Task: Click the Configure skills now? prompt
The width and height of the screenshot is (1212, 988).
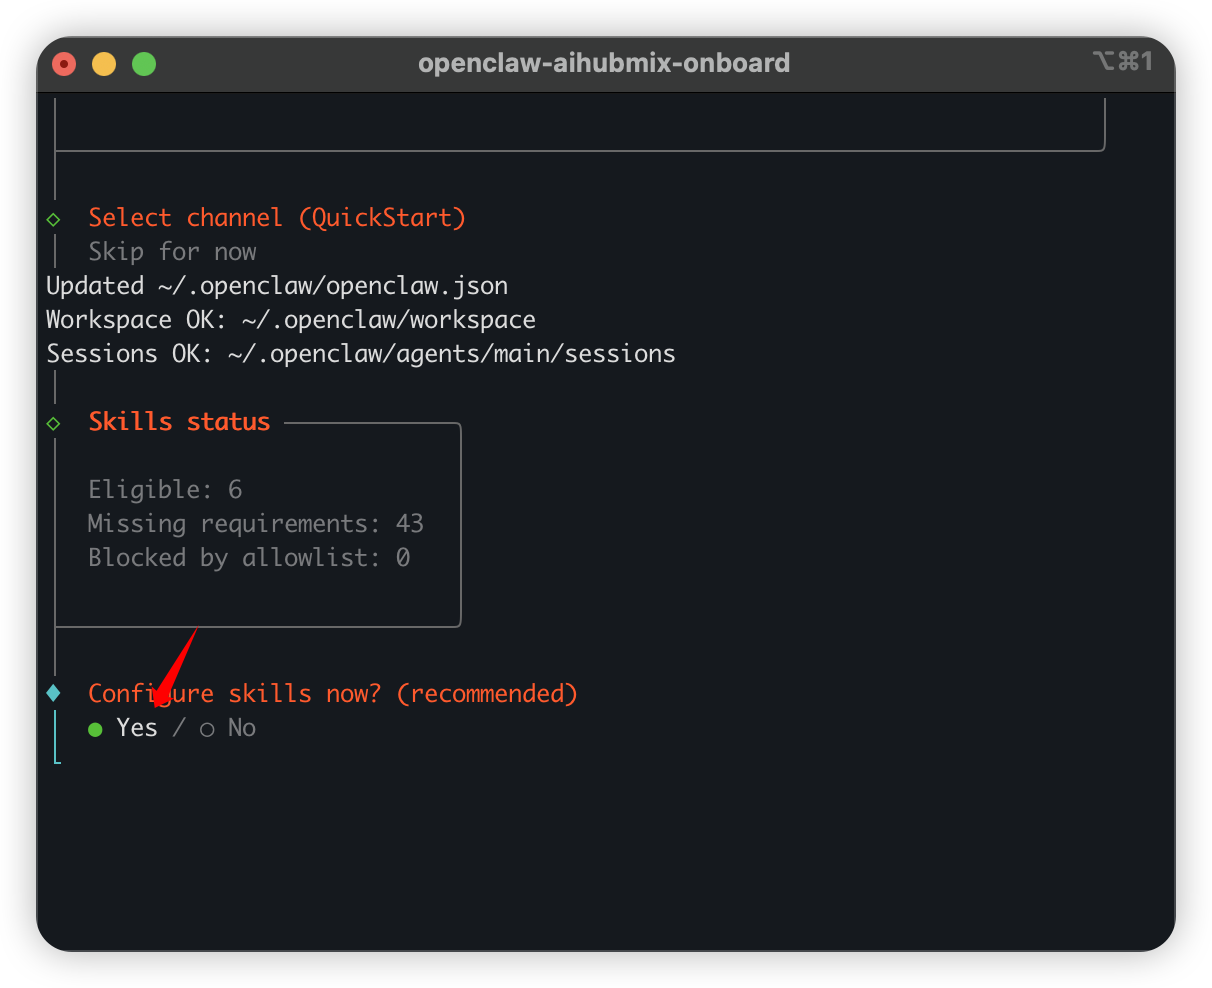Action: 333,693
